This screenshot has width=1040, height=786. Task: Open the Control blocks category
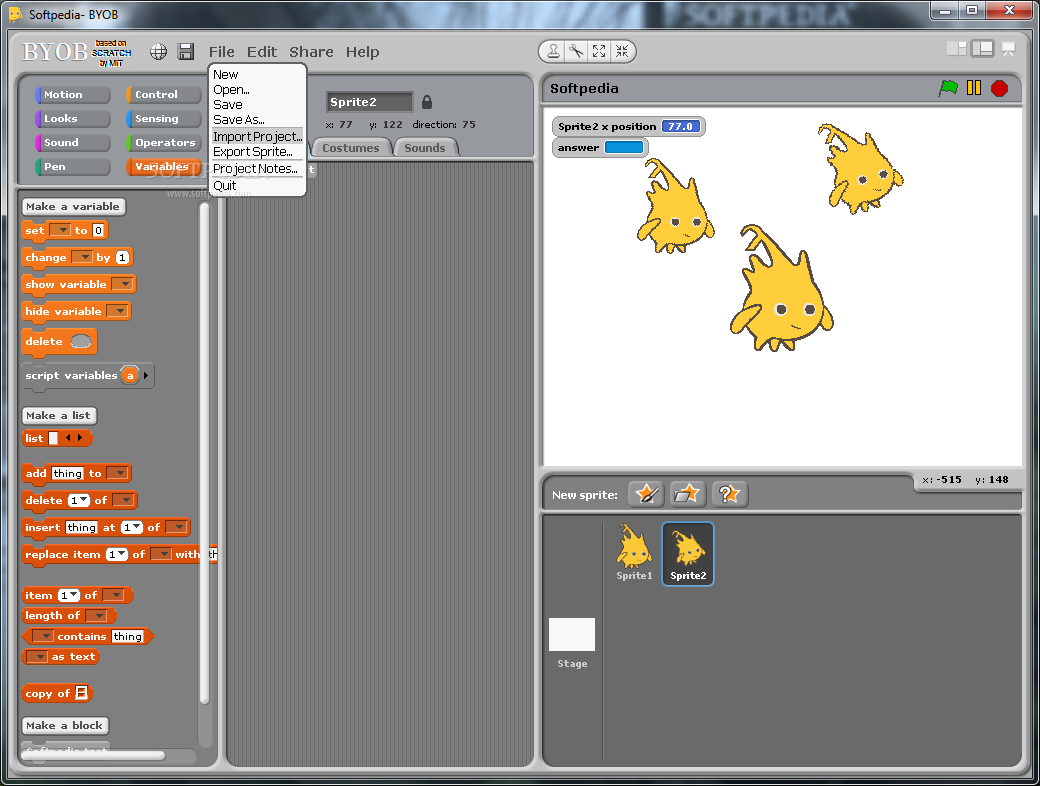(x=164, y=95)
